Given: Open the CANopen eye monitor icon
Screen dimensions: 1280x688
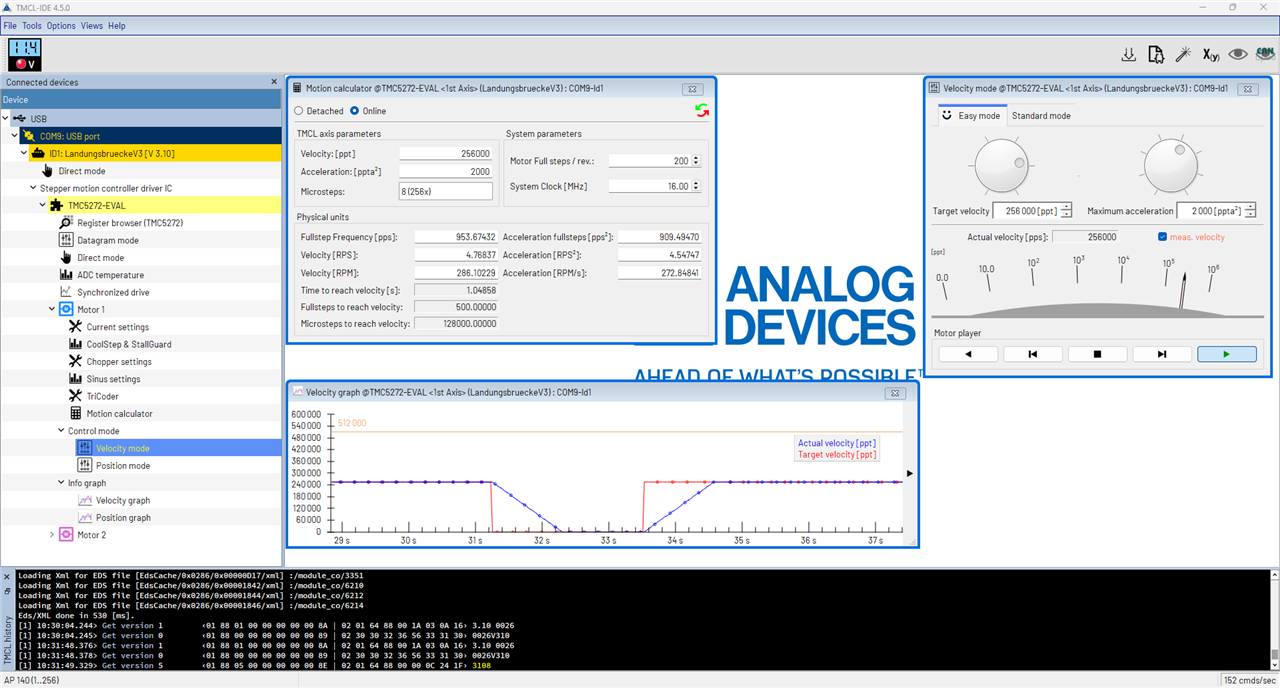Looking at the screenshot, I should [x=1265, y=55].
